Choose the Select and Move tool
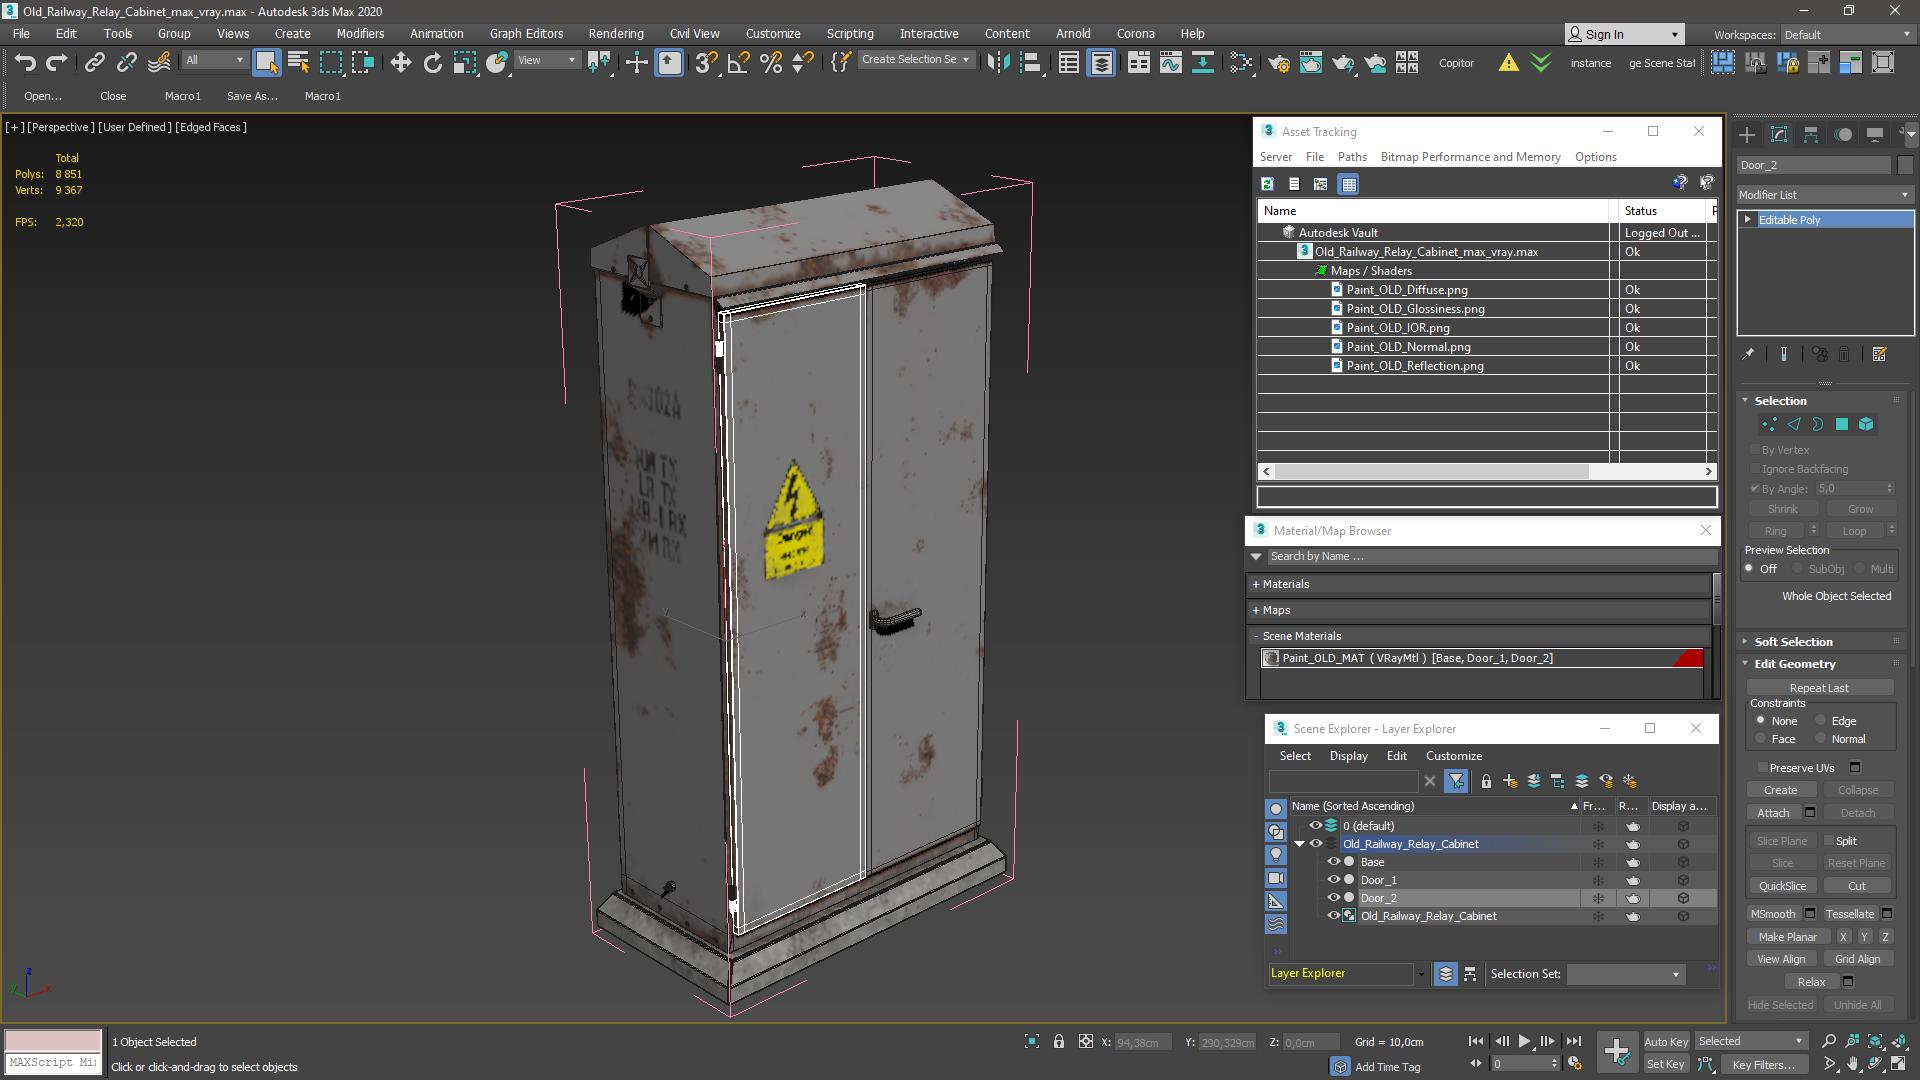This screenshot has width=1920, height=1080. [x=400, y=62]
